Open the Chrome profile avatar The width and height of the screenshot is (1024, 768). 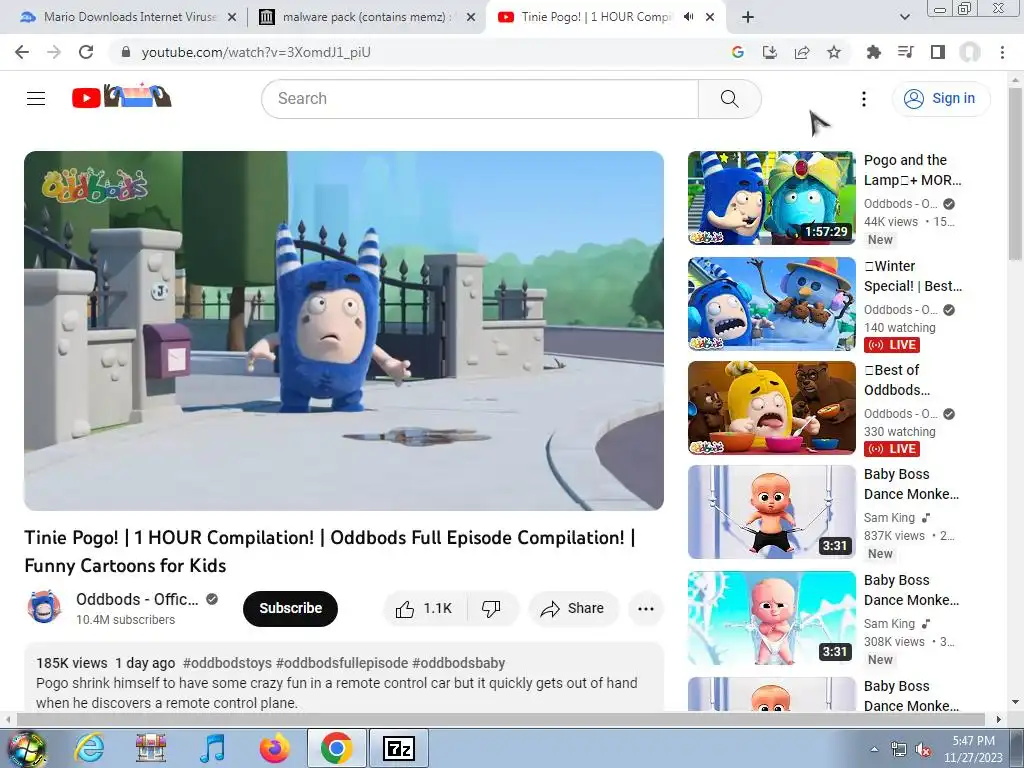pyautogui.click(x=970, y=52)
